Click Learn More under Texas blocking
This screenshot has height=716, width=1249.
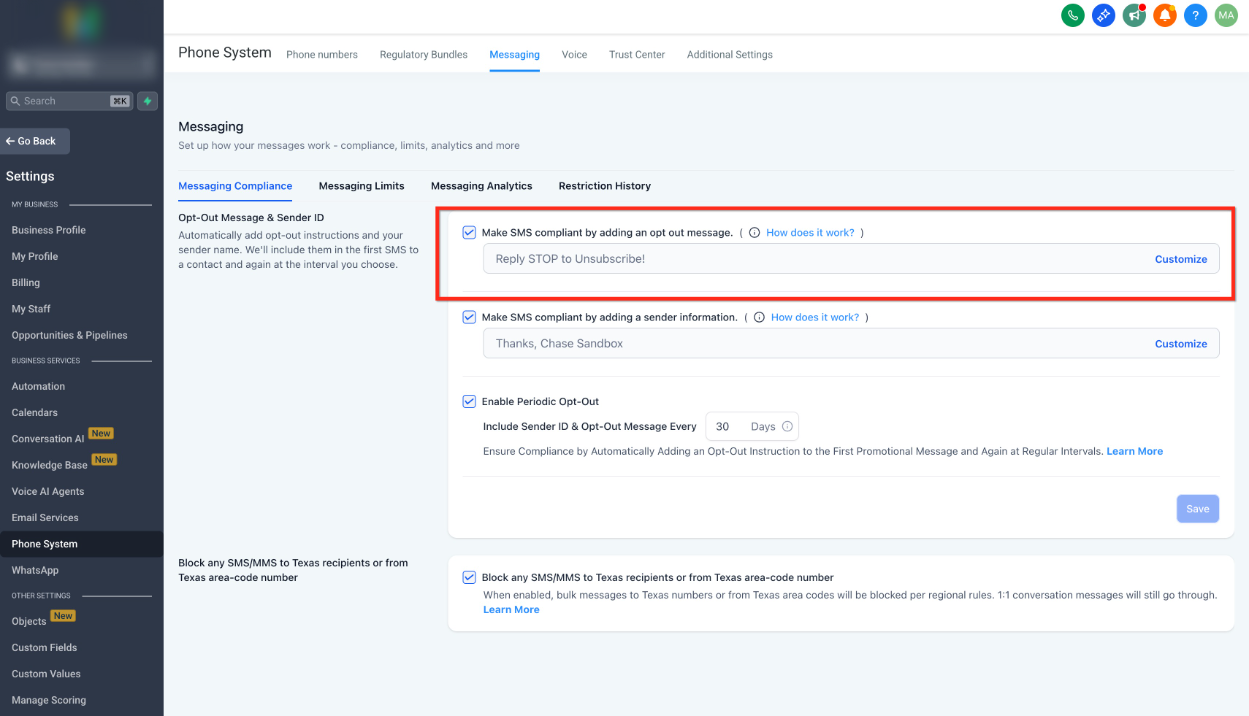pyautogui.click(x=511, y=610)
